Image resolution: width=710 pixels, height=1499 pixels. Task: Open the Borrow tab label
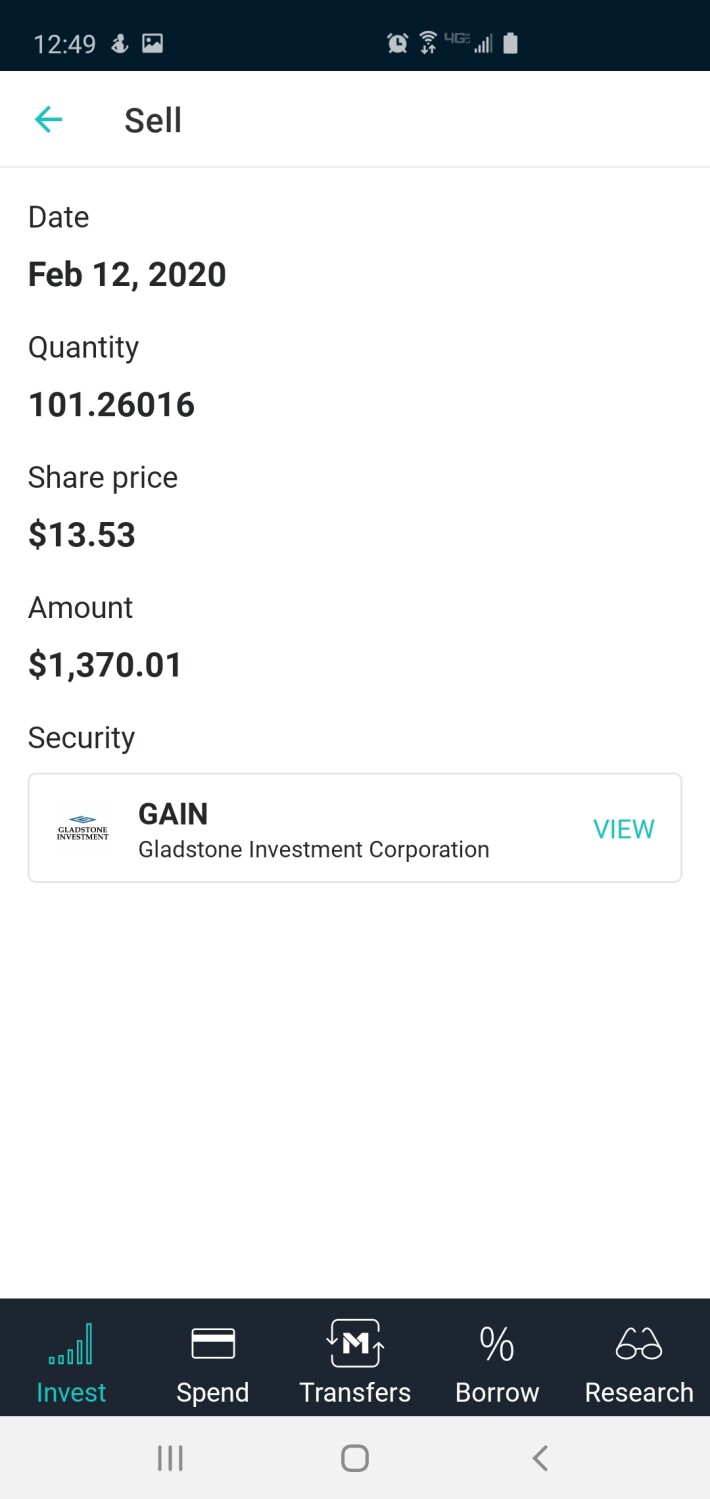[497, 1392]
